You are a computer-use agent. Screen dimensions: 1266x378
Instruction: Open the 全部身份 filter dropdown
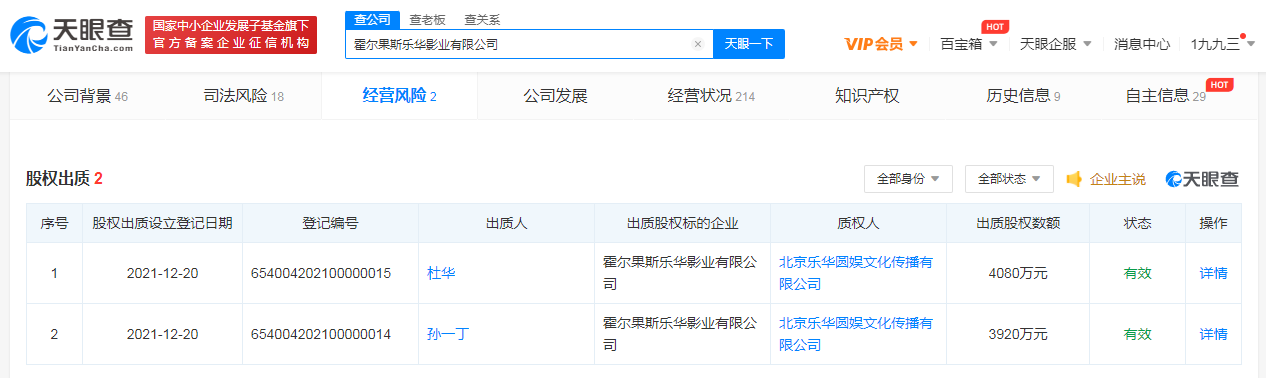tap(908, 179)
